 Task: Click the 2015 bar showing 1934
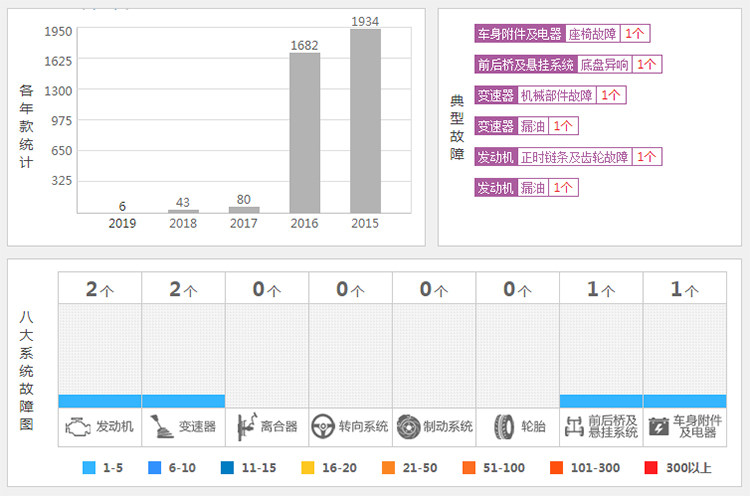(365, 120)
